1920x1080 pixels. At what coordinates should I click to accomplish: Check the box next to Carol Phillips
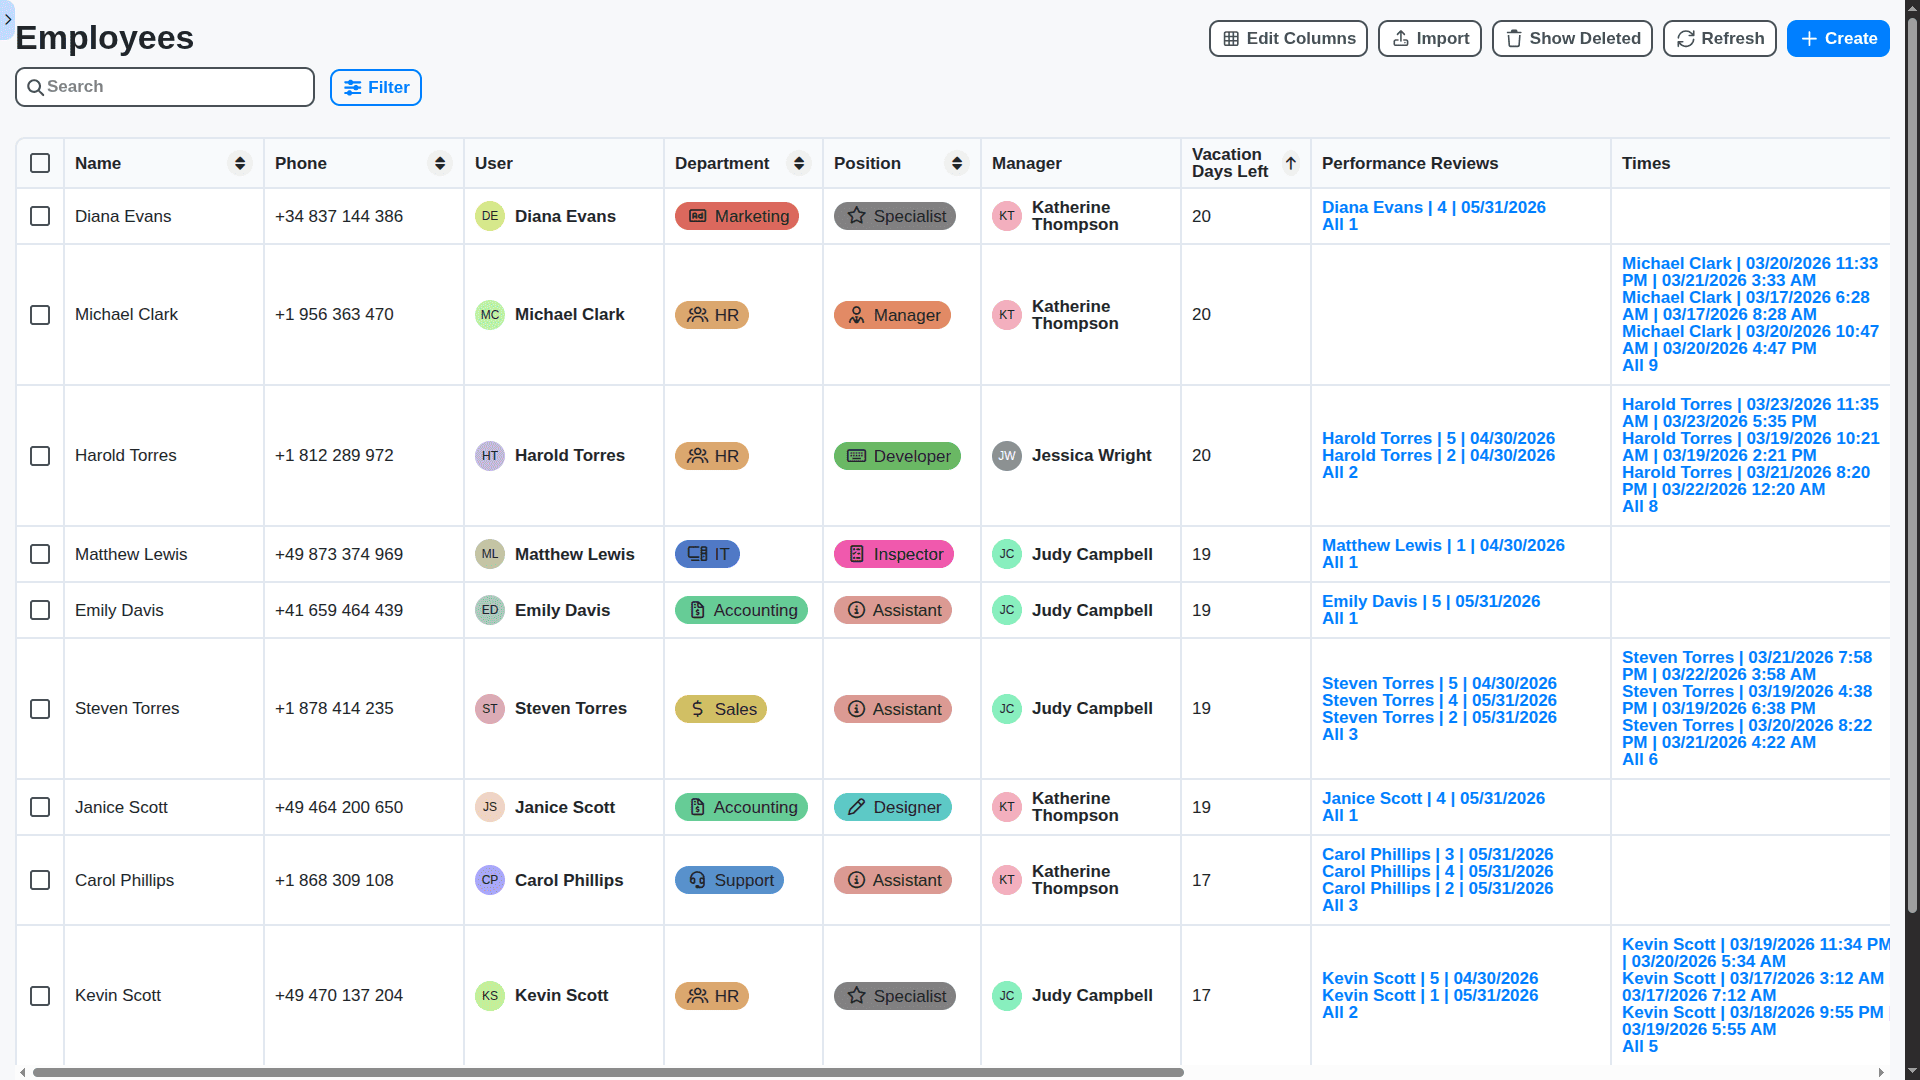pos(40,880)
